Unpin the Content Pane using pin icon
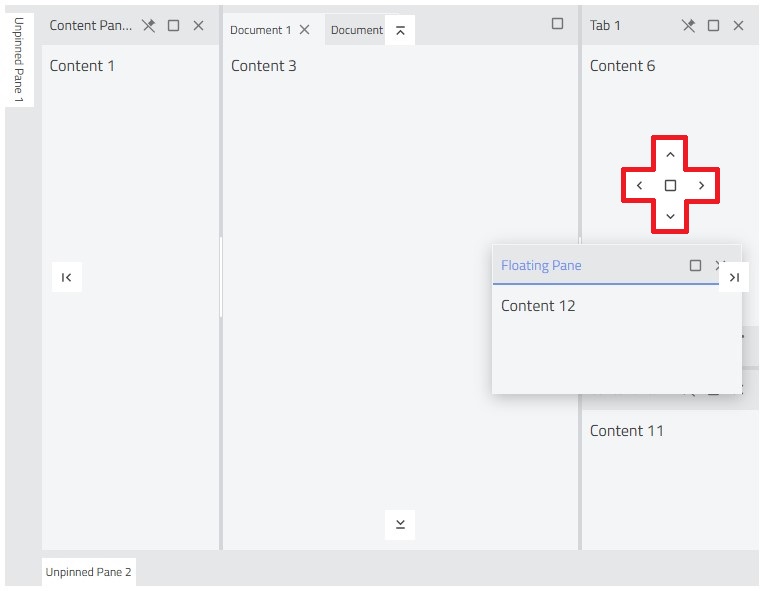Image resolution: width=763 pixels, height=591 pixels. 149,26
